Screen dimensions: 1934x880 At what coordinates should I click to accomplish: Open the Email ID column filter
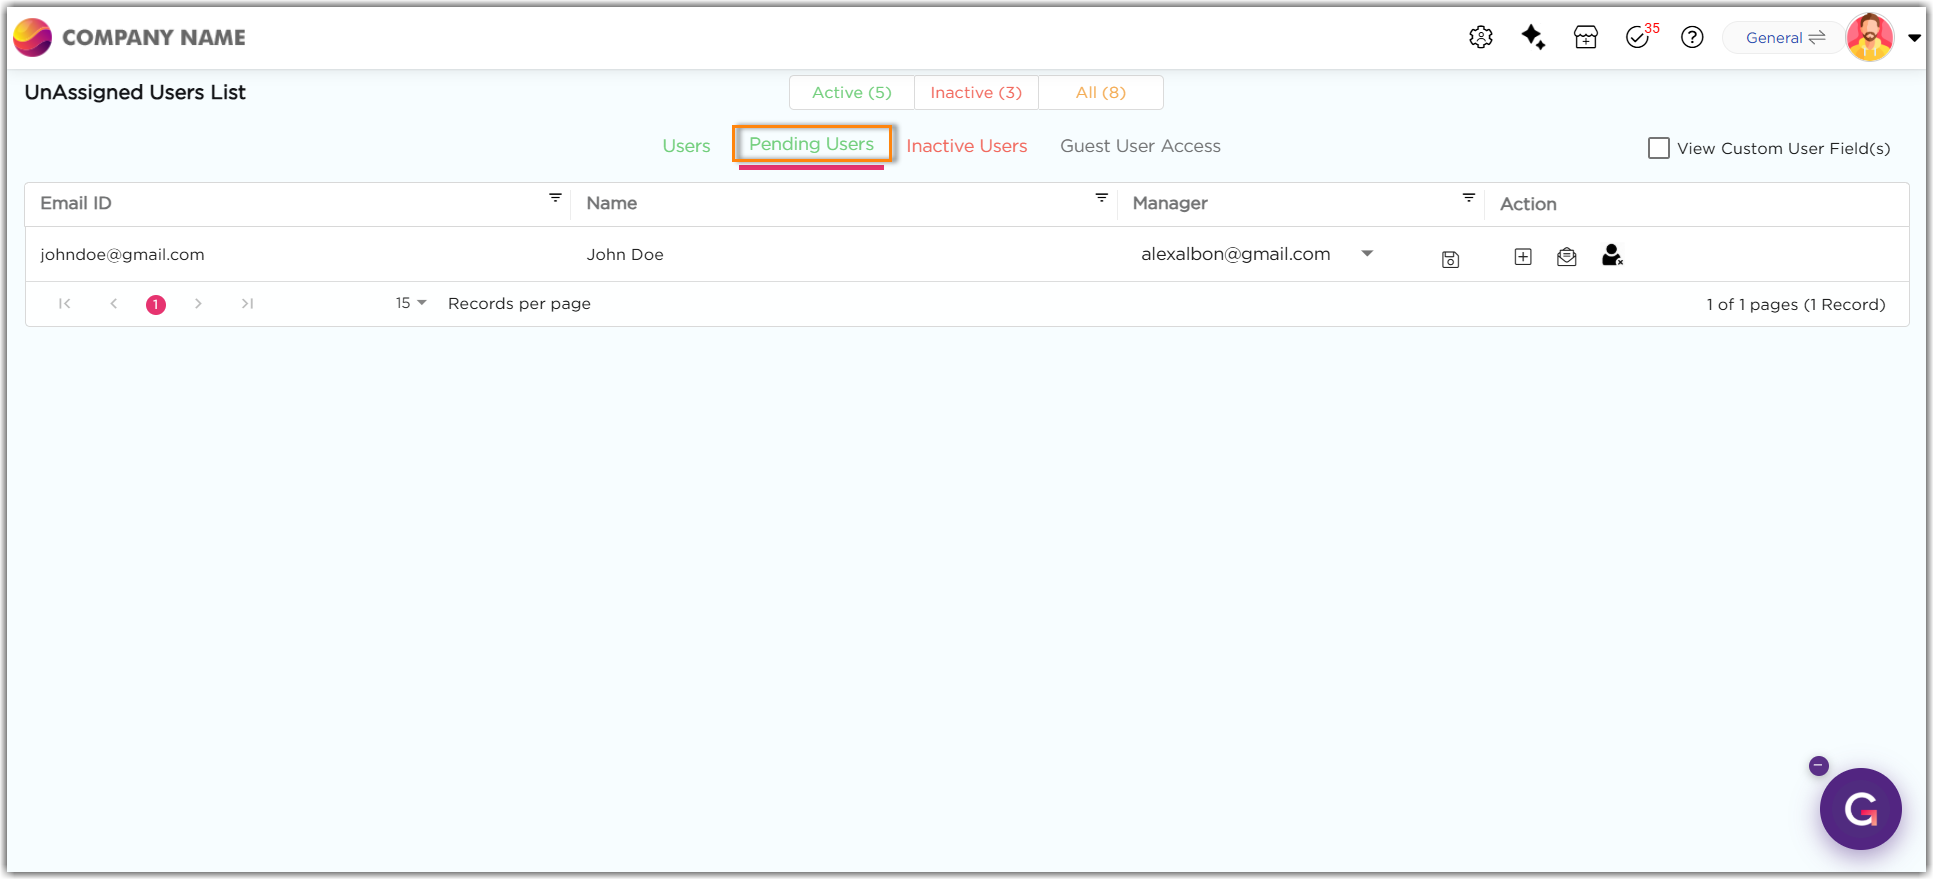click(555, 198)
